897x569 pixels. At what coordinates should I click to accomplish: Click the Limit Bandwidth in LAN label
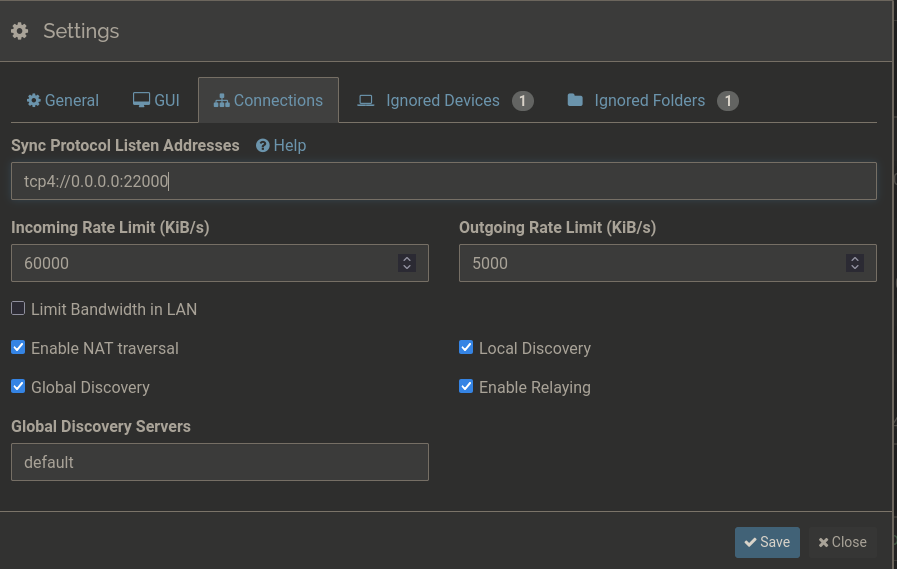[x=114, y=309]
